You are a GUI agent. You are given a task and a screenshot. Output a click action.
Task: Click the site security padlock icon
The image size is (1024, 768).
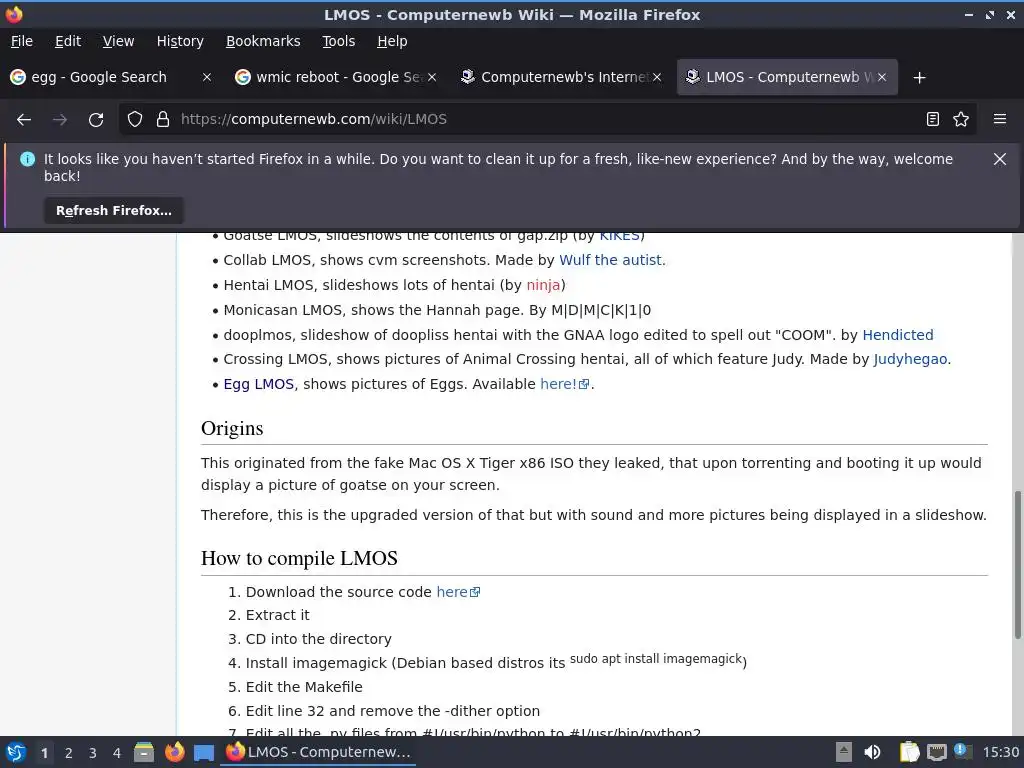click(x=163, y=120)
